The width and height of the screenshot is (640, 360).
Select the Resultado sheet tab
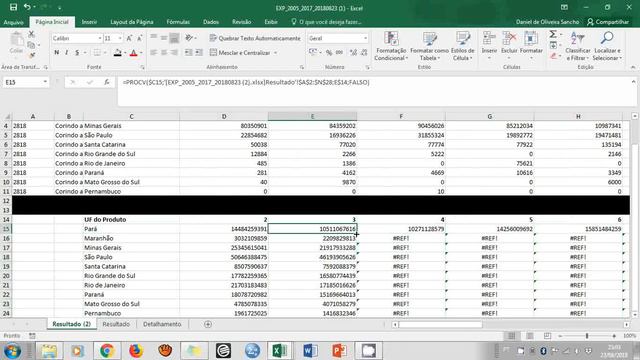point(116,324)
